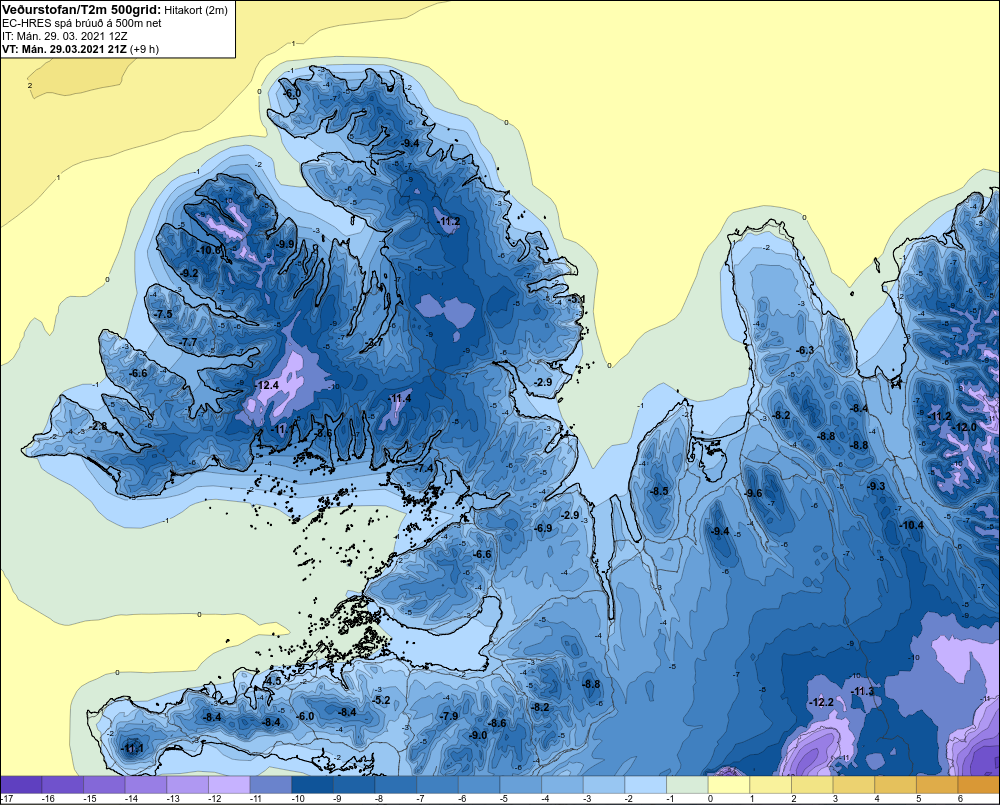The width and height of the screenshot is (1000, 805).
Task: Select legend swatch between -17 and -16
Action: tap(21, 785)
